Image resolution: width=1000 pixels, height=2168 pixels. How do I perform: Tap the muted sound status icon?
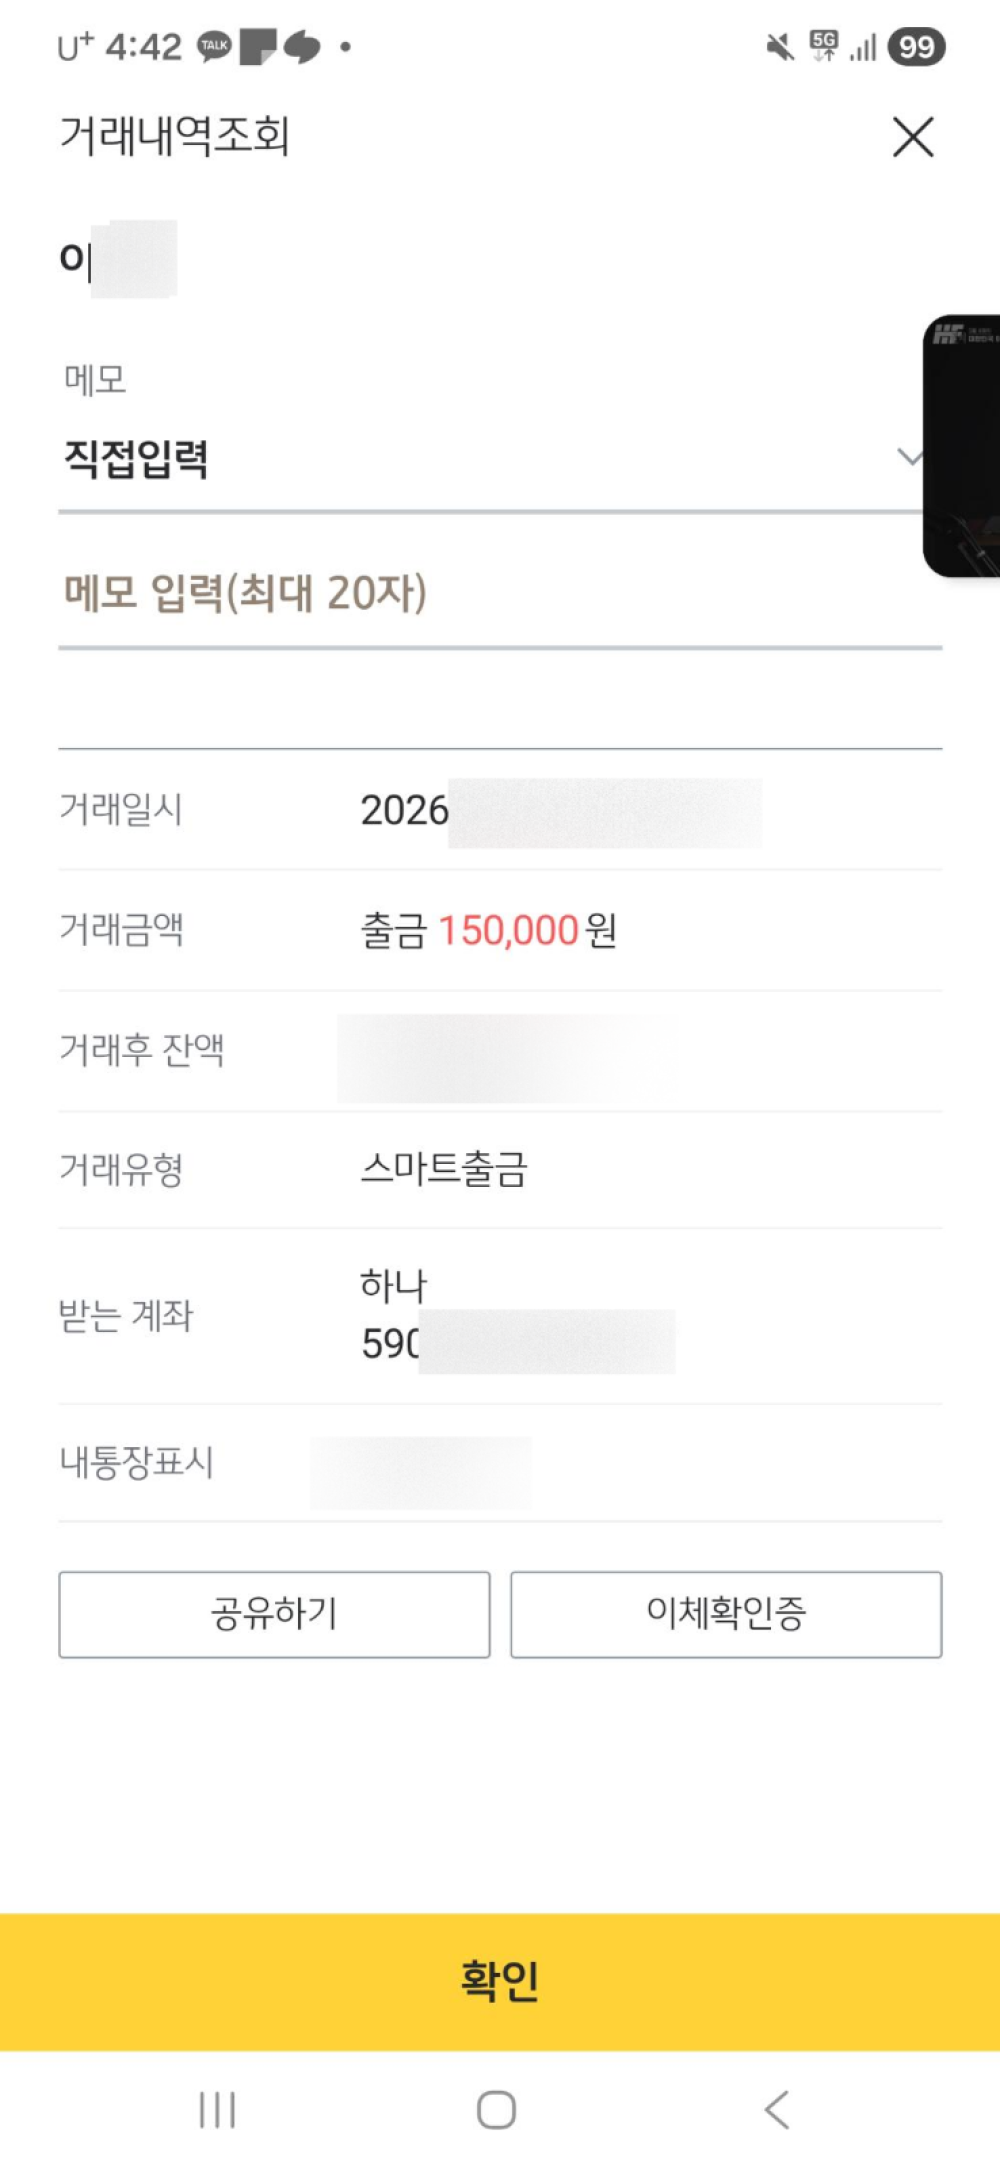pos(779,46)
